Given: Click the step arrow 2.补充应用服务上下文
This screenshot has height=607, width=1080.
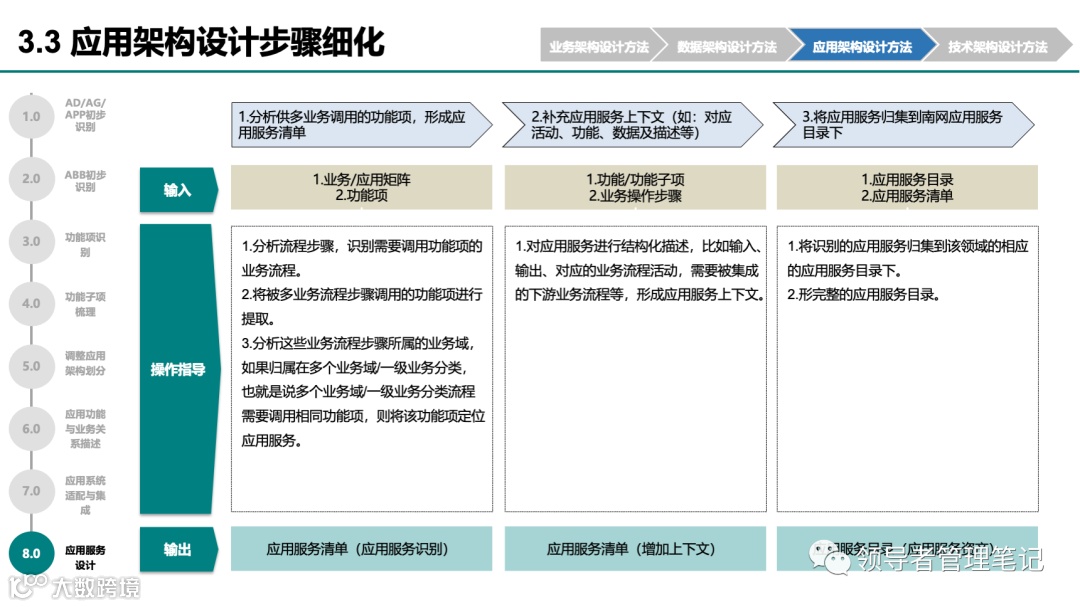Looking at the screenshot, I should pos(633,125).
